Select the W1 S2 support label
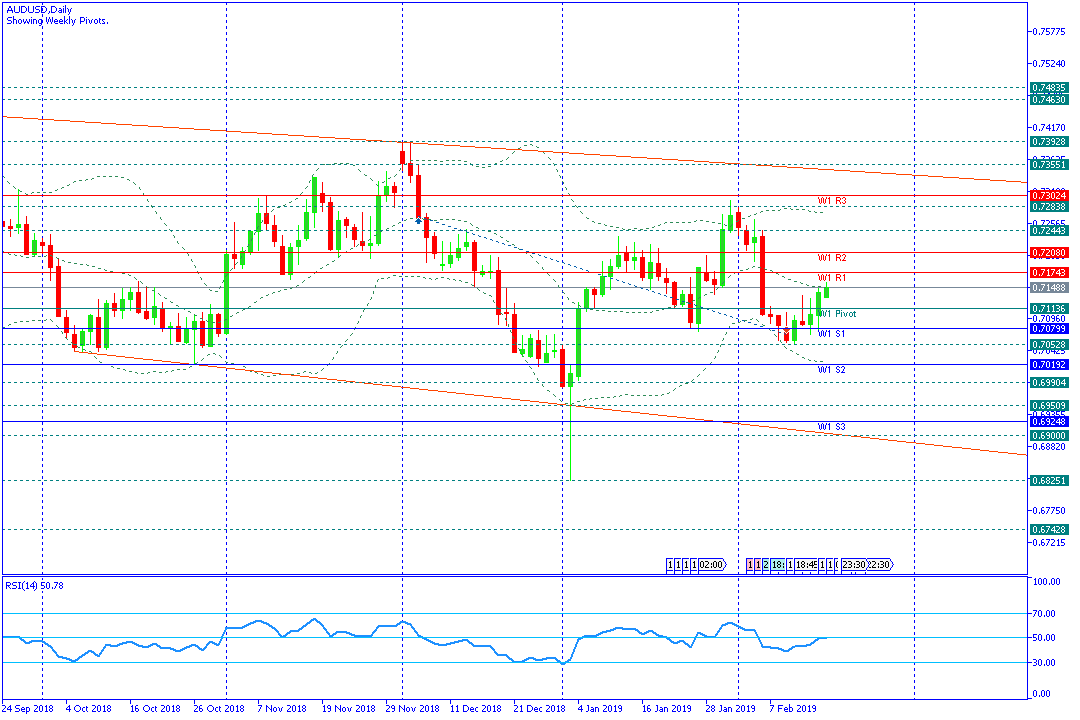 832,370
